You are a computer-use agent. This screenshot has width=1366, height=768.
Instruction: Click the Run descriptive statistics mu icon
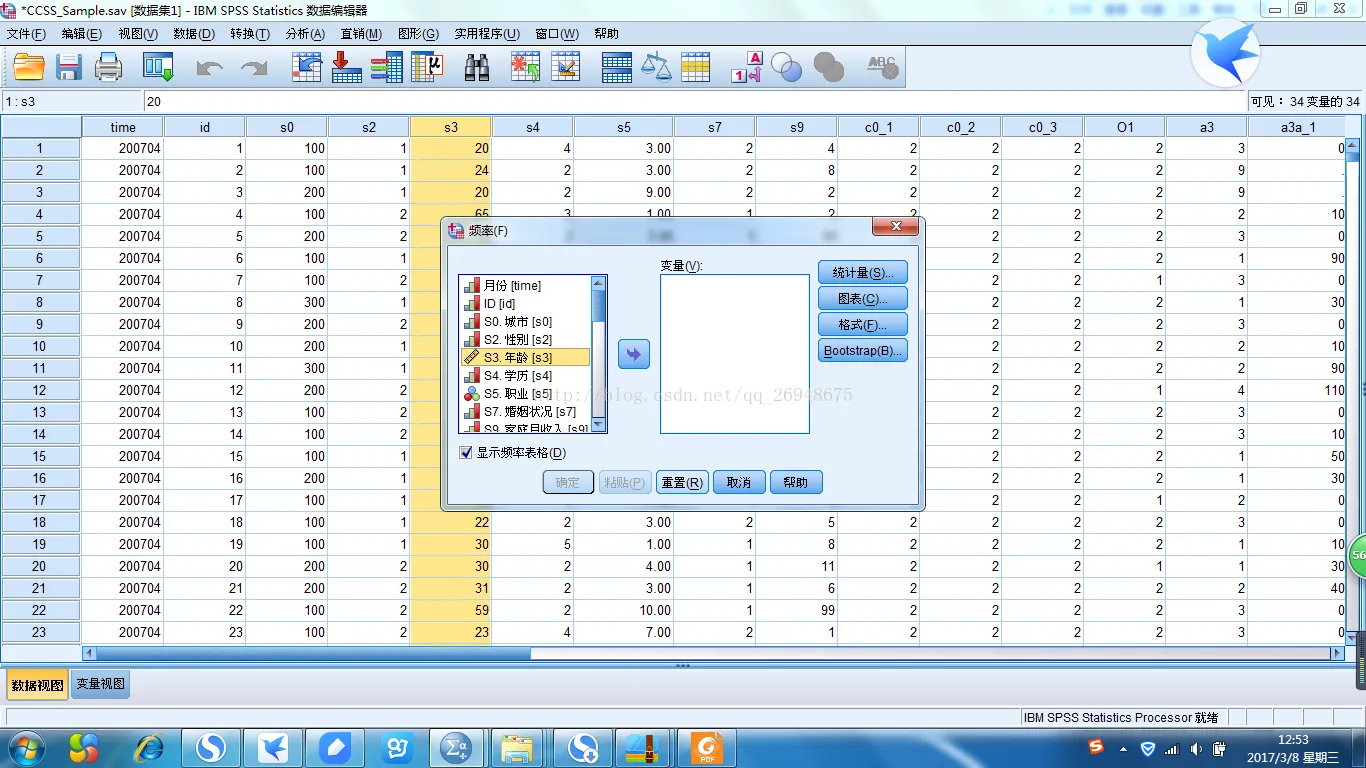point(426,67)
